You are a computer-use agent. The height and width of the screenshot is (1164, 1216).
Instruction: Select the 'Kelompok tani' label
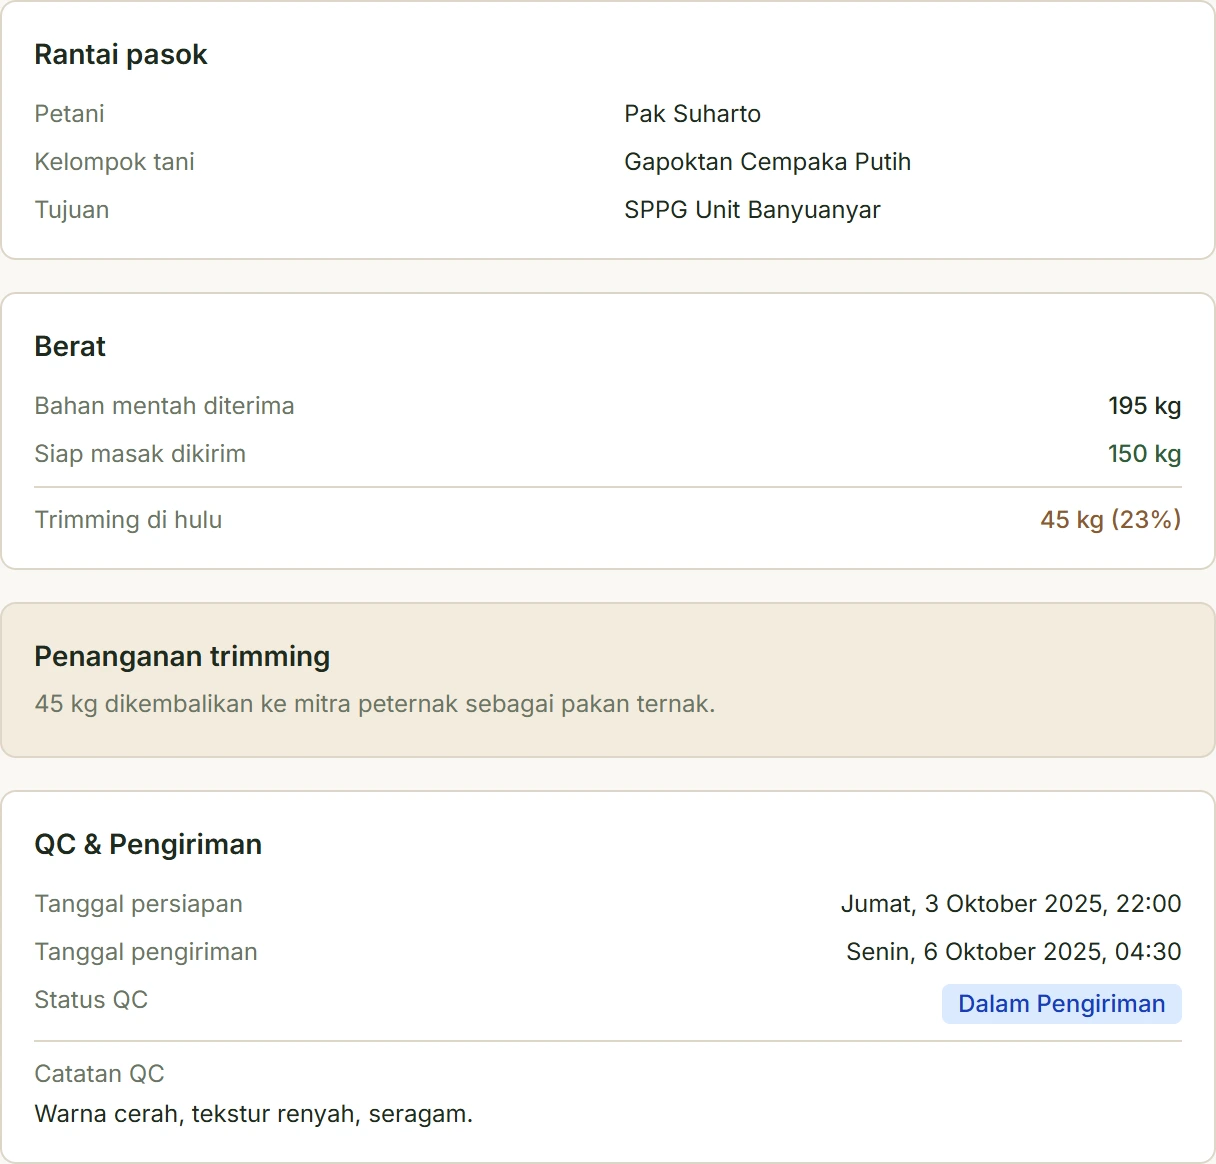point(115,162)
